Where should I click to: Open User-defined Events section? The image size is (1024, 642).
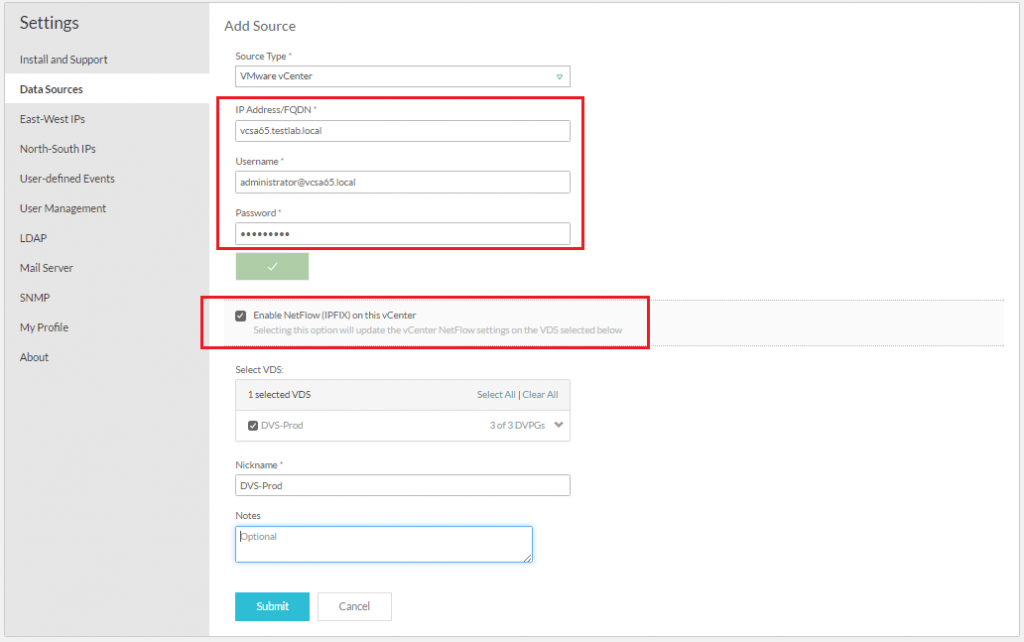67,179
